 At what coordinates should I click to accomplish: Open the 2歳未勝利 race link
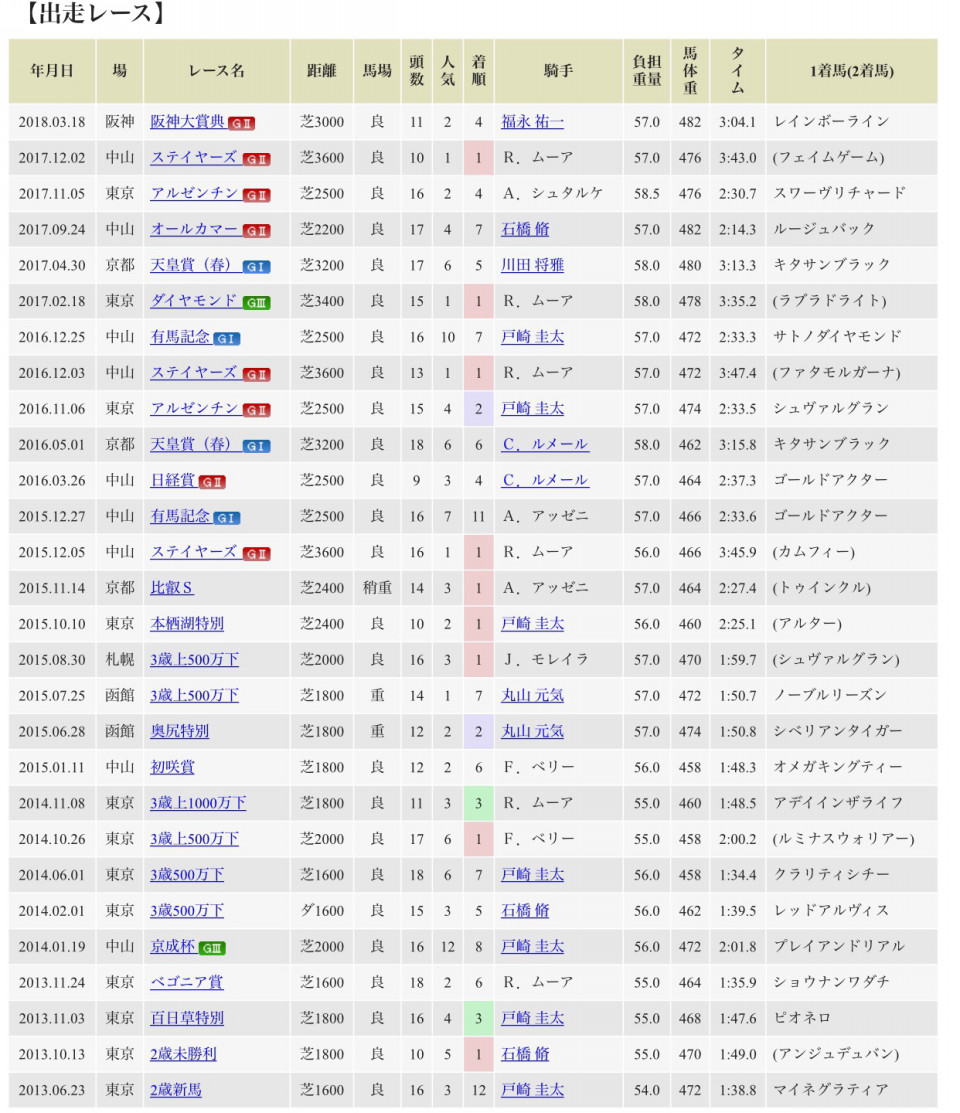pyautogui.click(x=183, y=1054)
